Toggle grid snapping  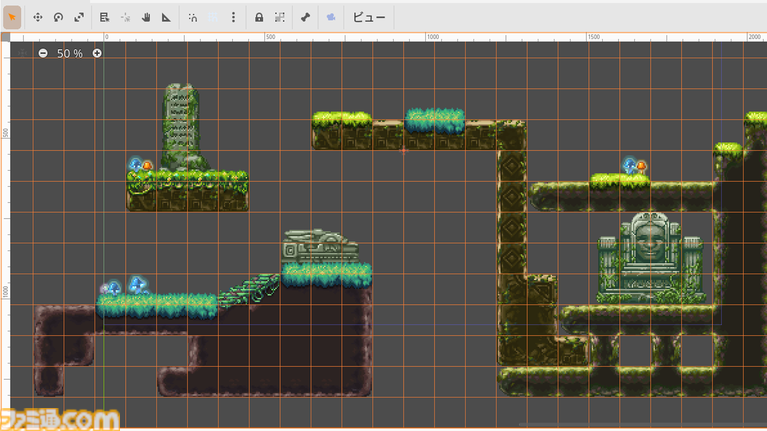(213, 17)
